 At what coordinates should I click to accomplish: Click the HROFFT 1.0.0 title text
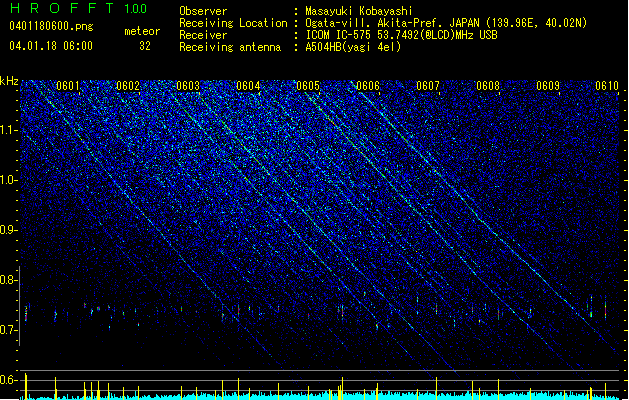tap(78, 8)
